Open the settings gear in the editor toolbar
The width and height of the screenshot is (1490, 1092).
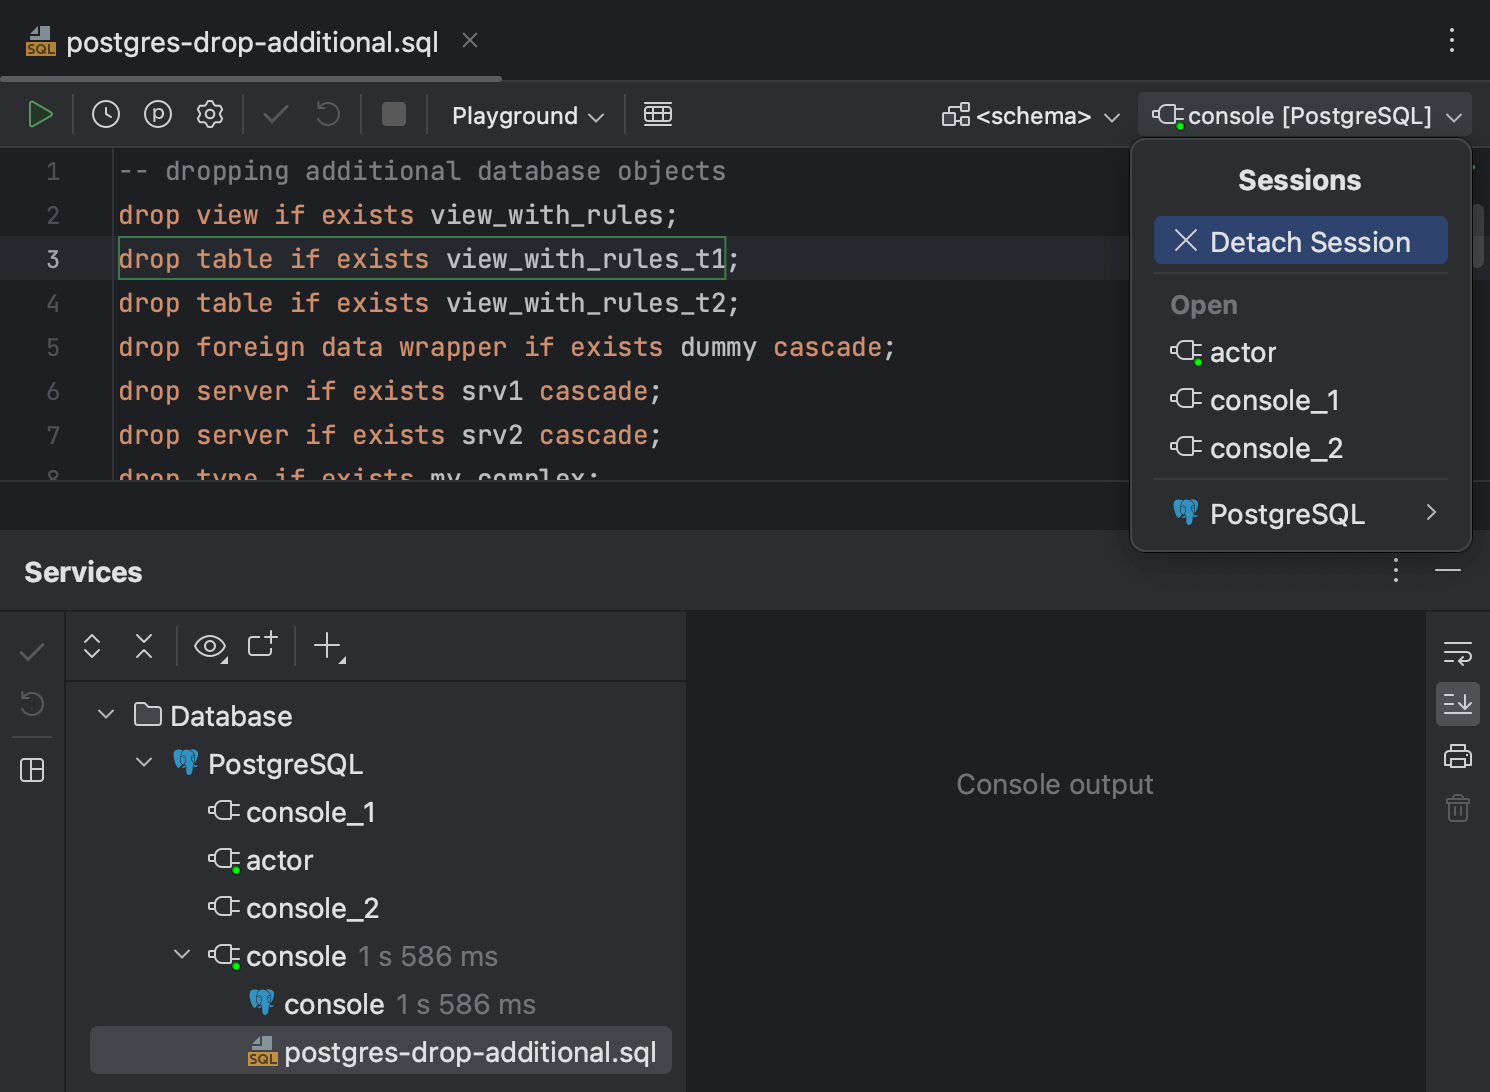(x=209, y=114)
